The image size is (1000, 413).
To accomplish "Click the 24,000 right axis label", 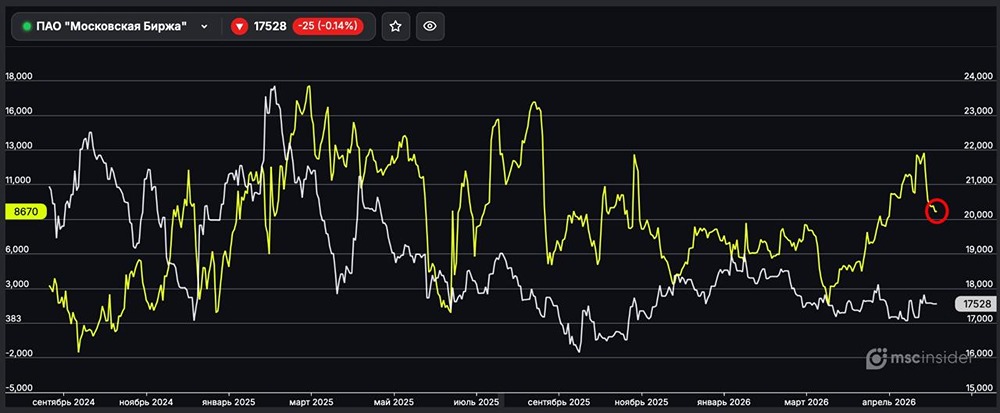I will pos(976,77).
